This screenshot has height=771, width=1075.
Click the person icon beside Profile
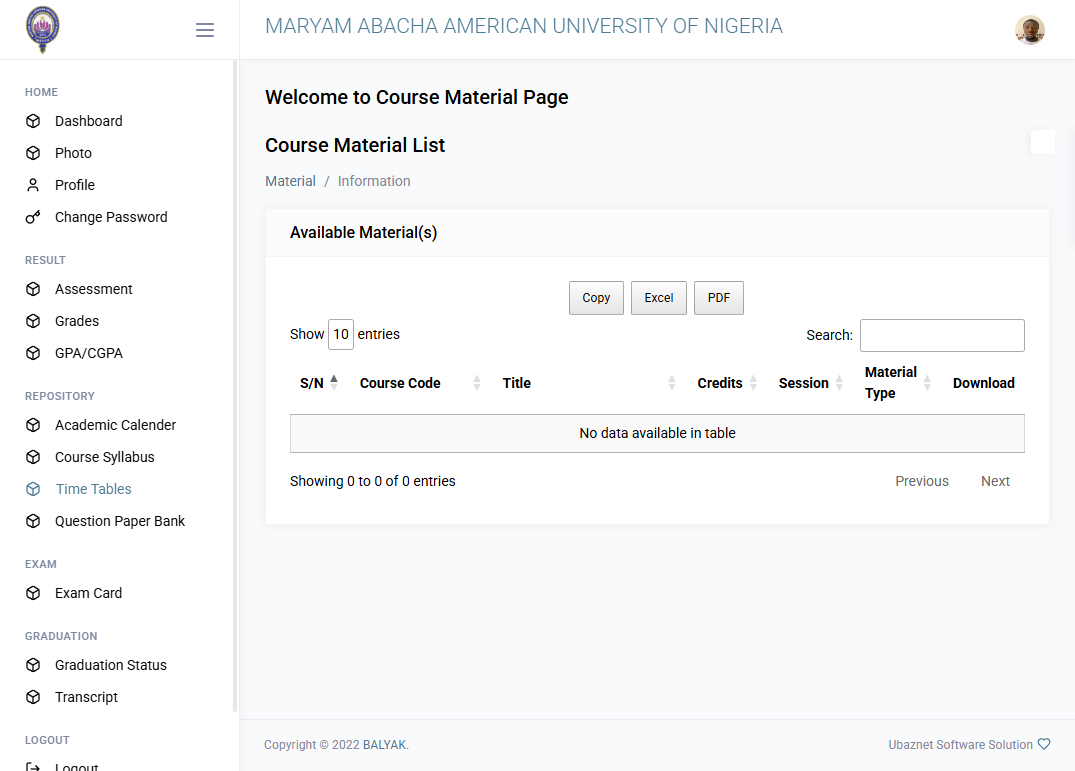tap(33, 185)
